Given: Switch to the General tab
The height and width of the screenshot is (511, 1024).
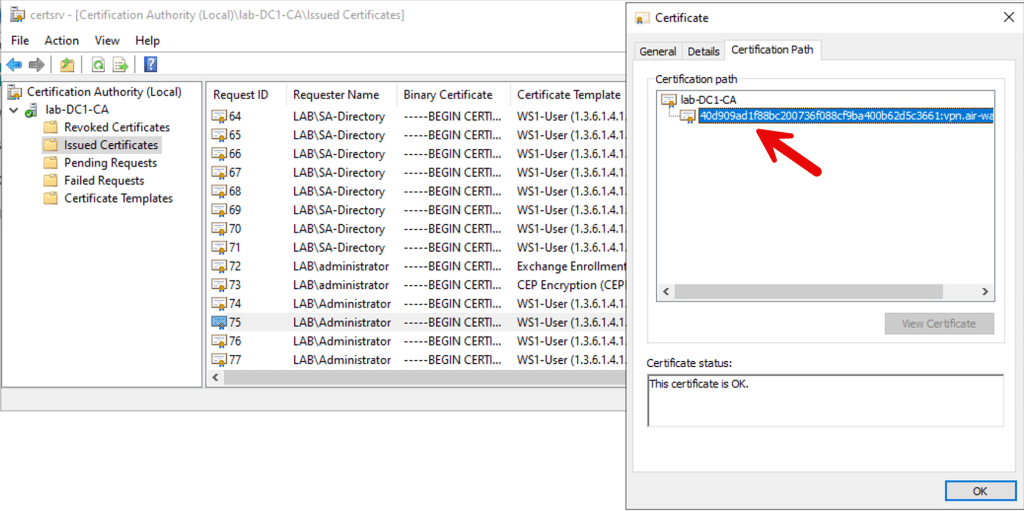Looking at the screenshot, I should pyautogui.click(x=658, y=51).
